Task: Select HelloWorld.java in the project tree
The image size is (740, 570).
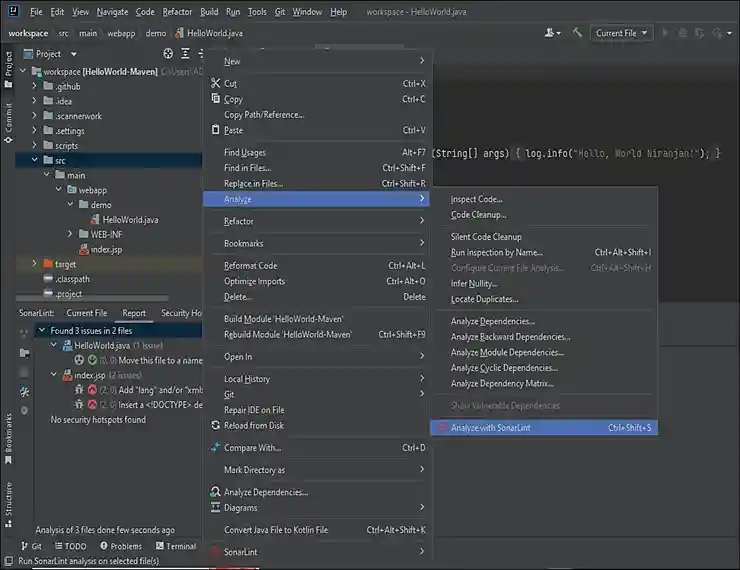Action: pos(130,219)
